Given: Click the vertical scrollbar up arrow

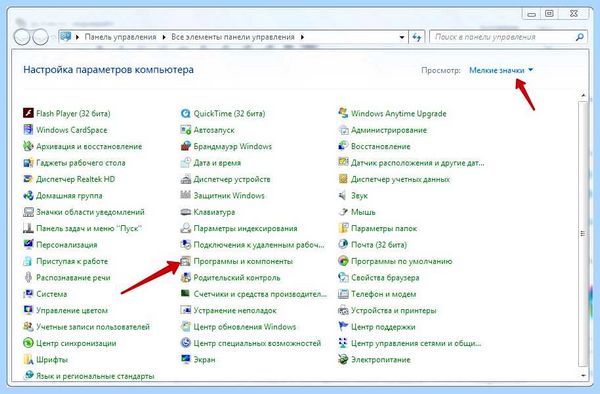Looking at the screenshot, I should click(584, 95).
